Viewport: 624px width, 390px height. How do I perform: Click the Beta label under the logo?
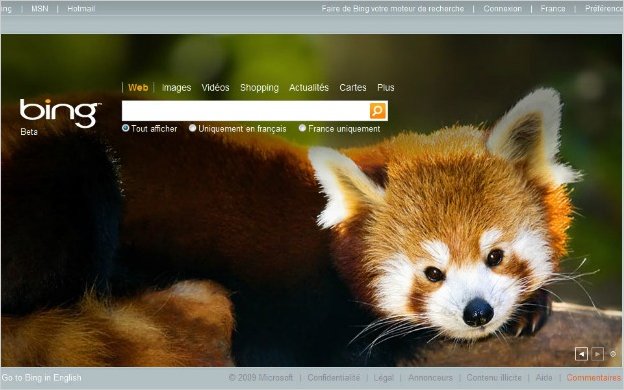pyautogui.click(x=29, y=132)
